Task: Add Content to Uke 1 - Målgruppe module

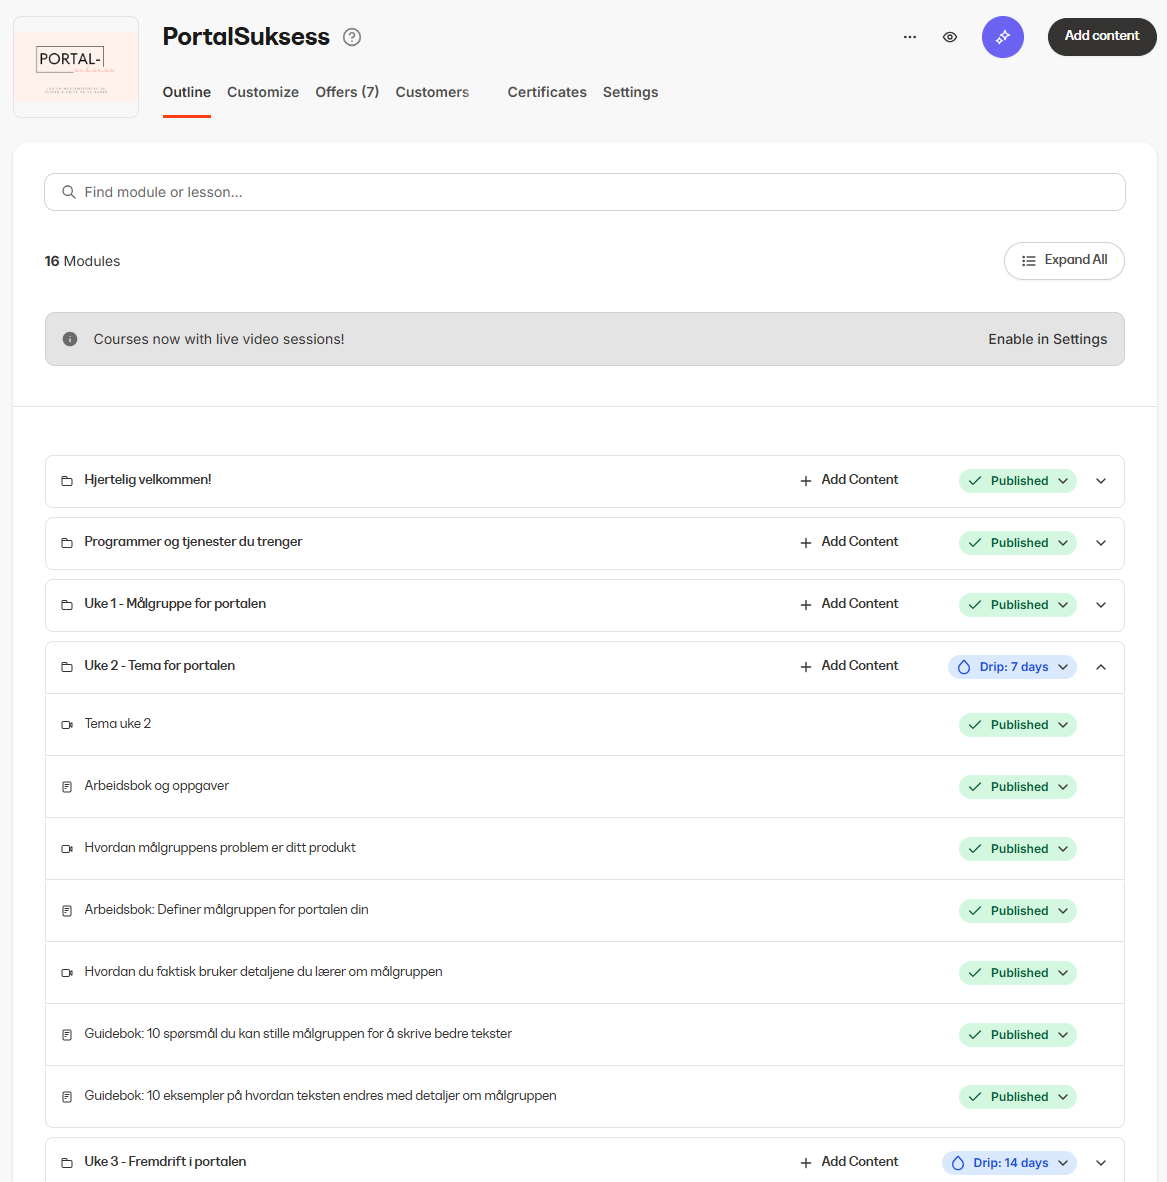Action: point(849,604)
